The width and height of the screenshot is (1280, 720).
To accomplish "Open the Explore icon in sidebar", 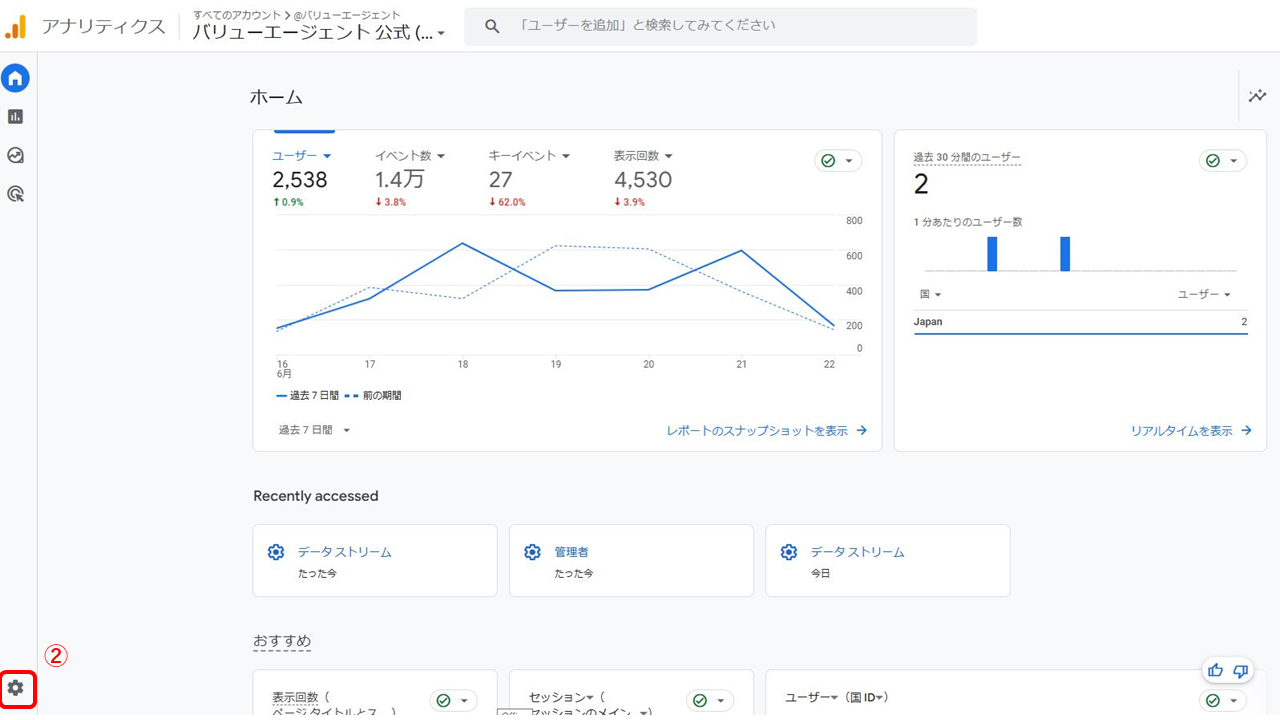I will tap(15, 156).
